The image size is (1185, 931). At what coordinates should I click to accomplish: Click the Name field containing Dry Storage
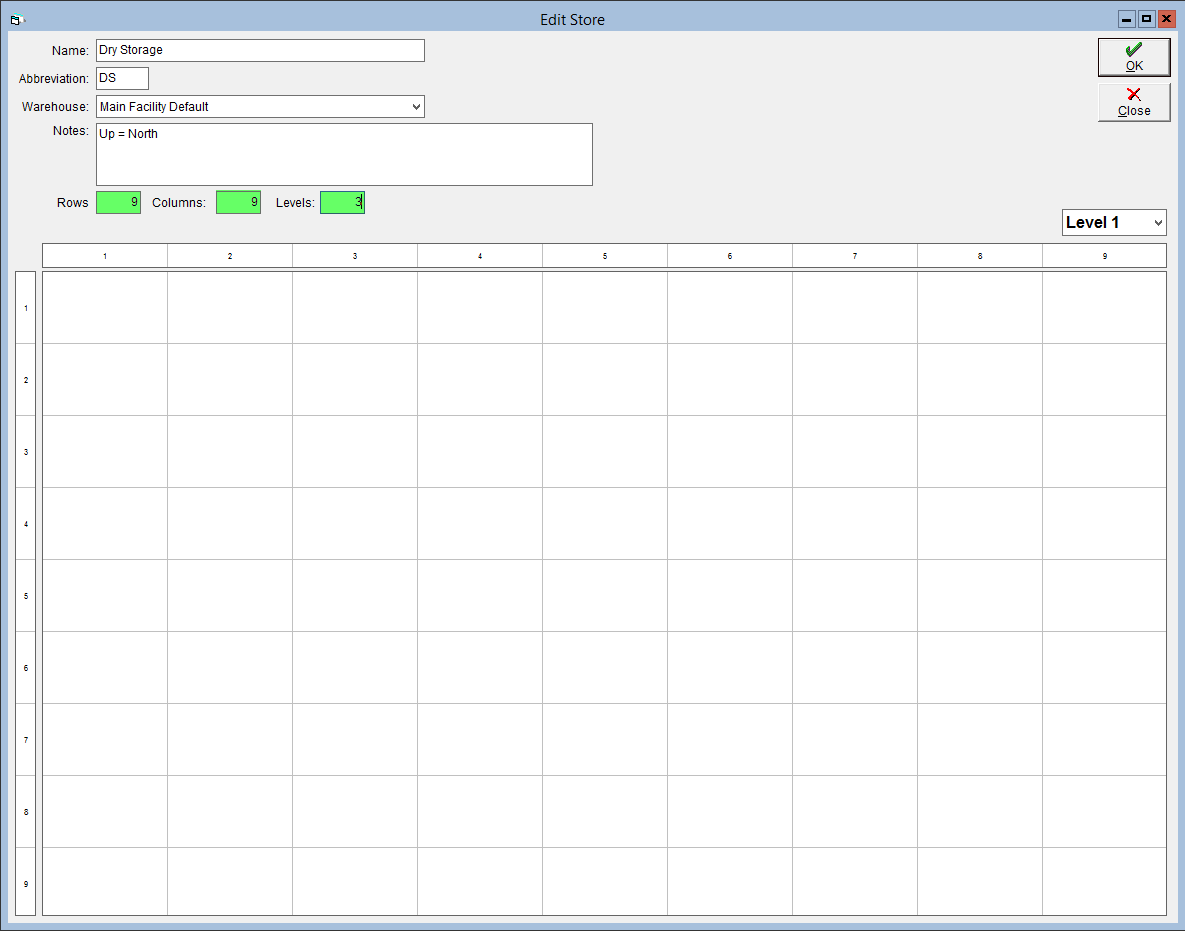click(260, 51)
